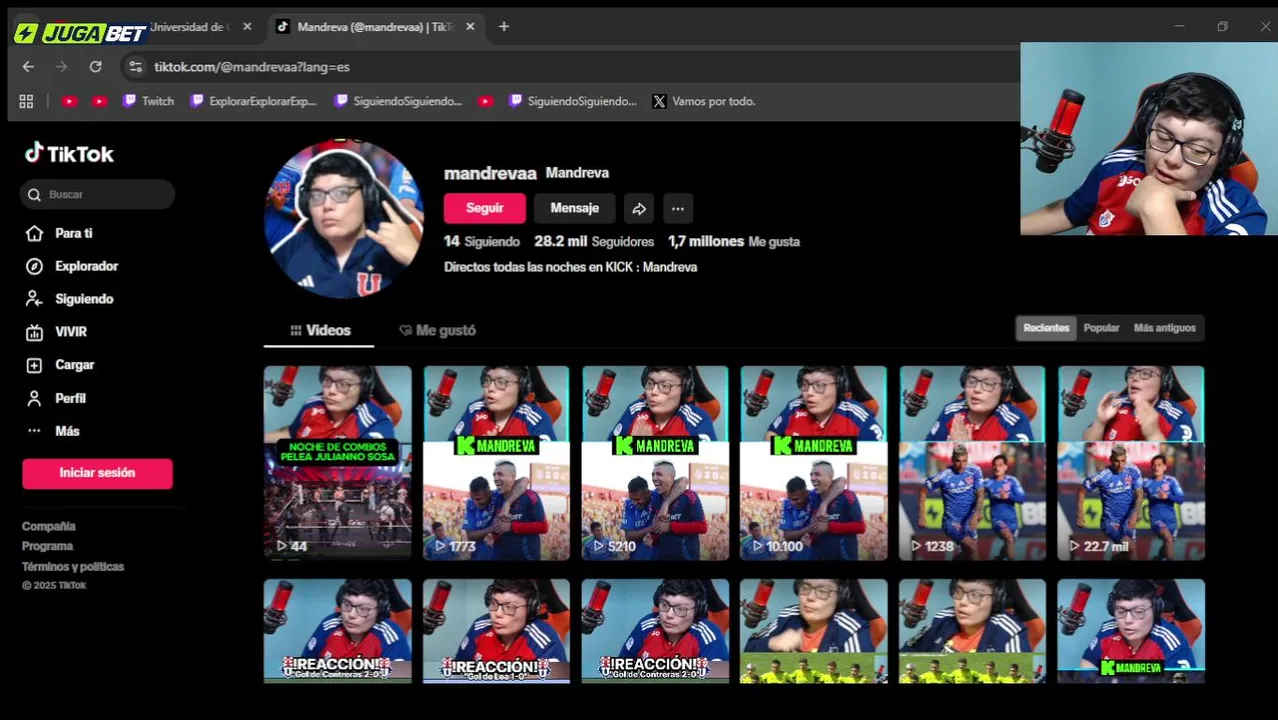This screenshot has width=1278, height=720.
Task: Open the video with 44 views
Action: 337,463
